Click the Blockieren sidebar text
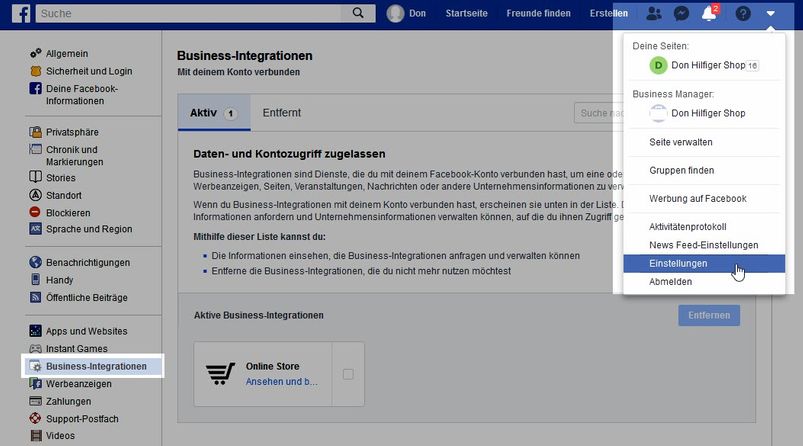The width and height of the screenshot is (803, 446). coord(68,213)
